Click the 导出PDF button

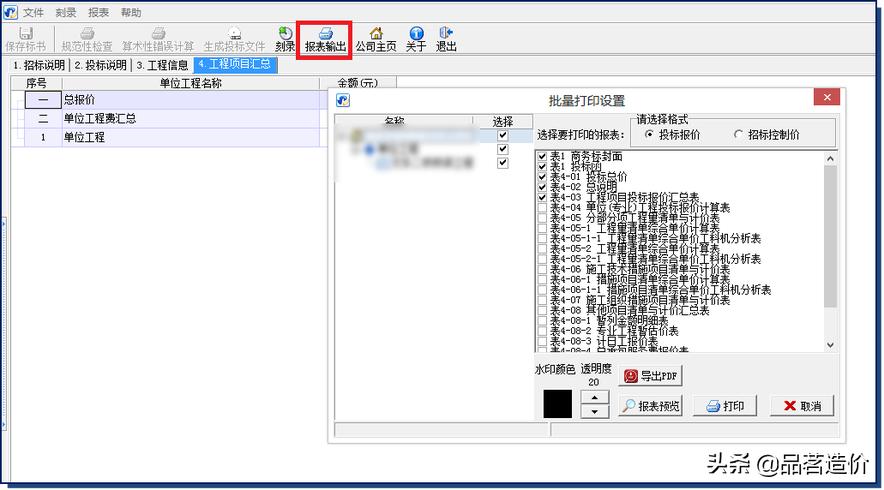point(651,376)
